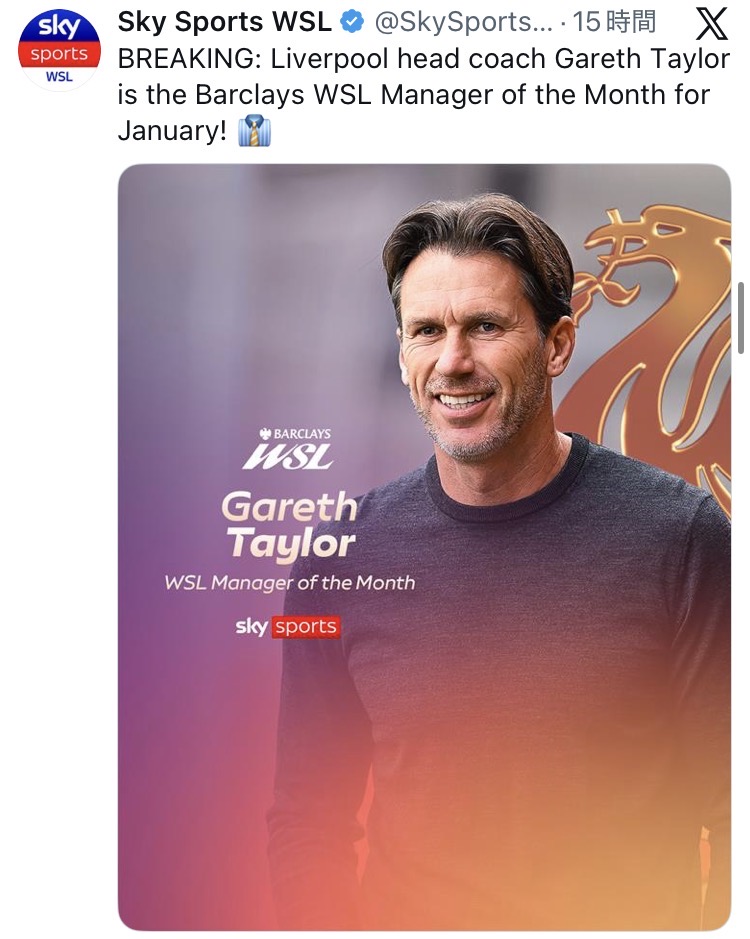Viewport: 750px width, 939px height.
Task: Click the small Barclays eagle emblem
Action: [x=265, y=433]
